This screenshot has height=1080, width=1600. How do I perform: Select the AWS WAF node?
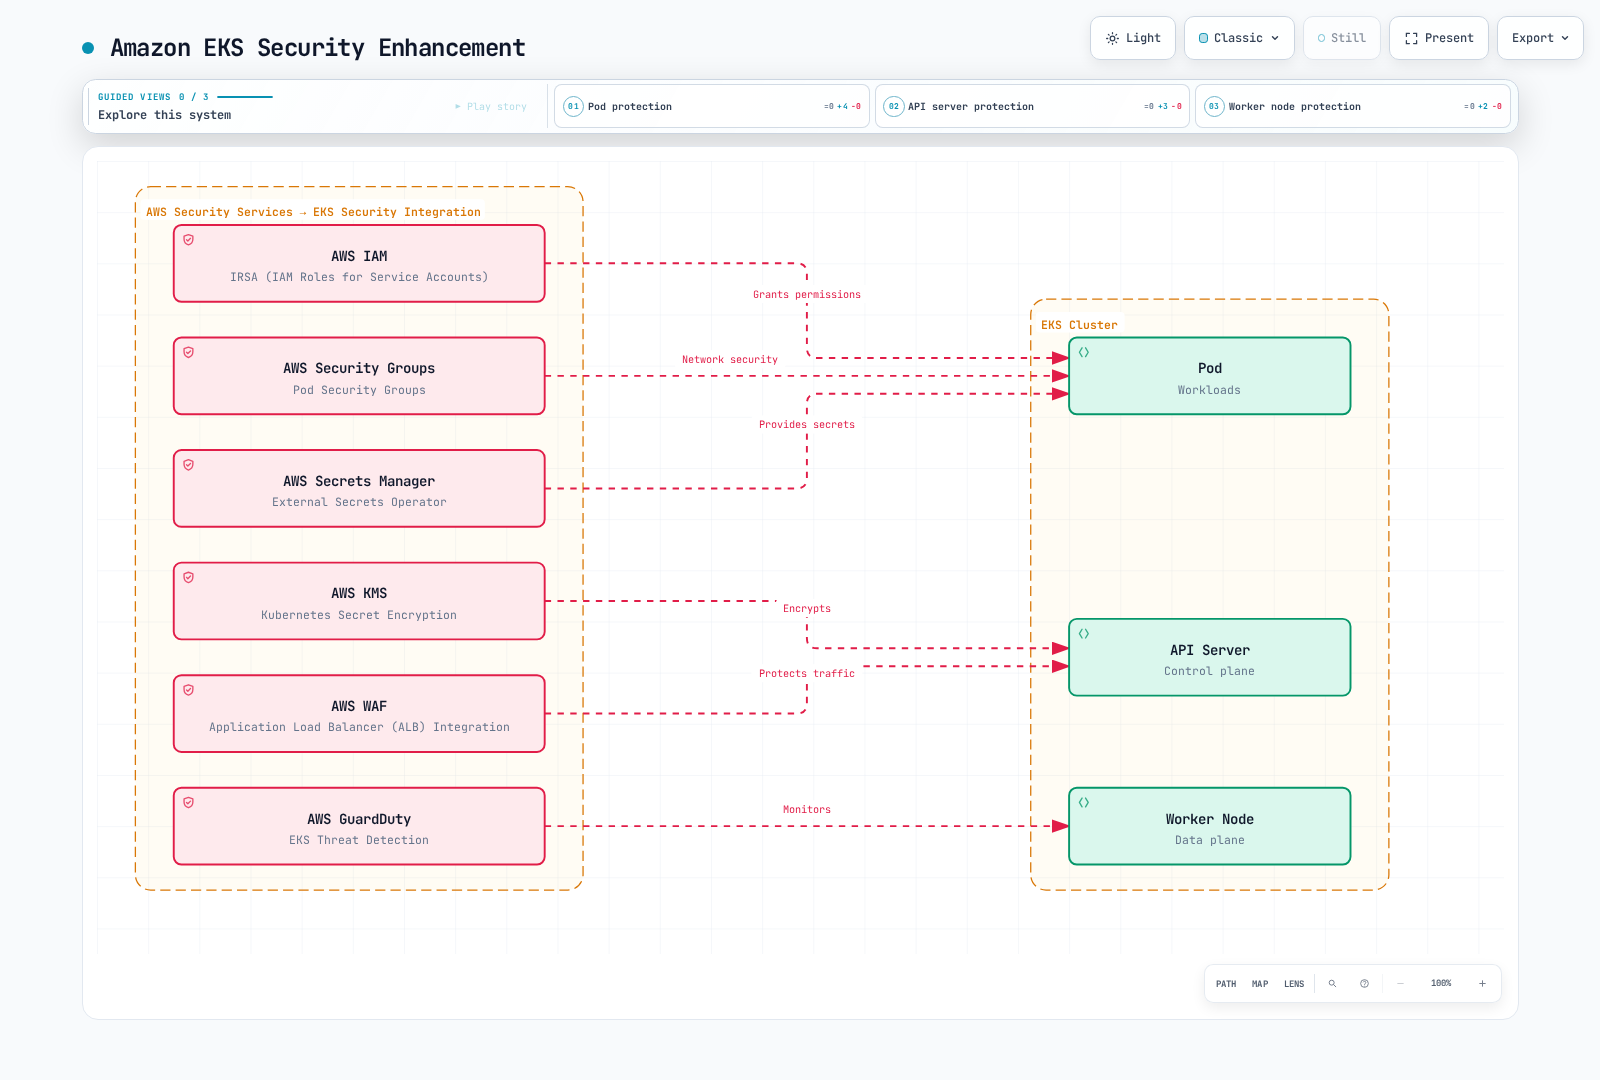359,714
